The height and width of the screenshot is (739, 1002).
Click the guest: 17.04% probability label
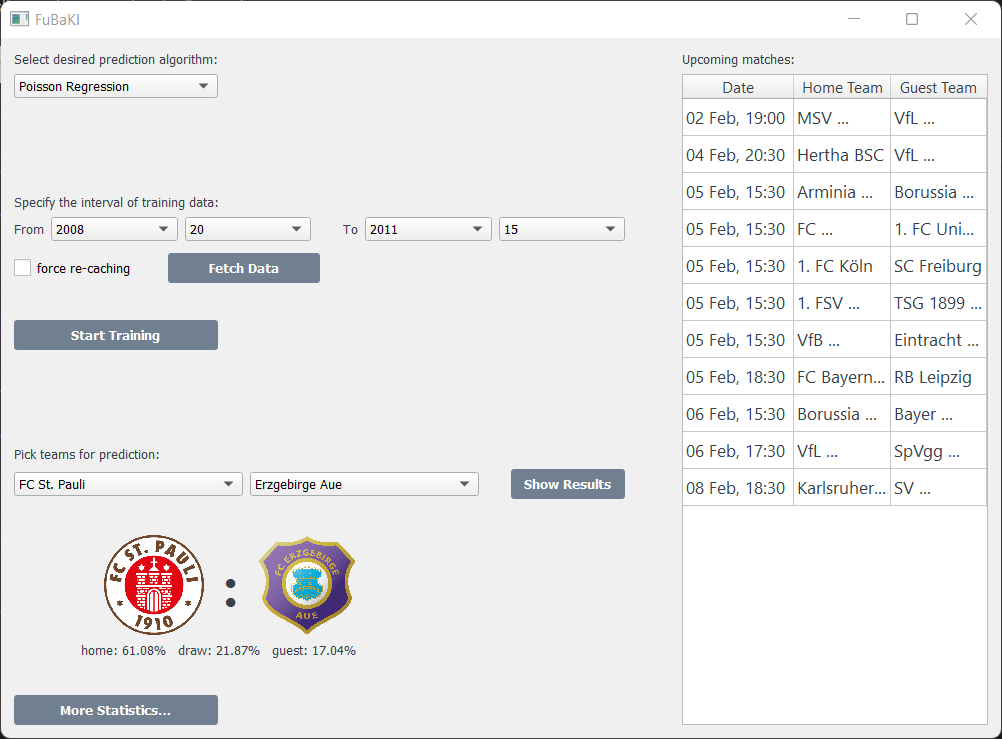(x=314, y=651)
